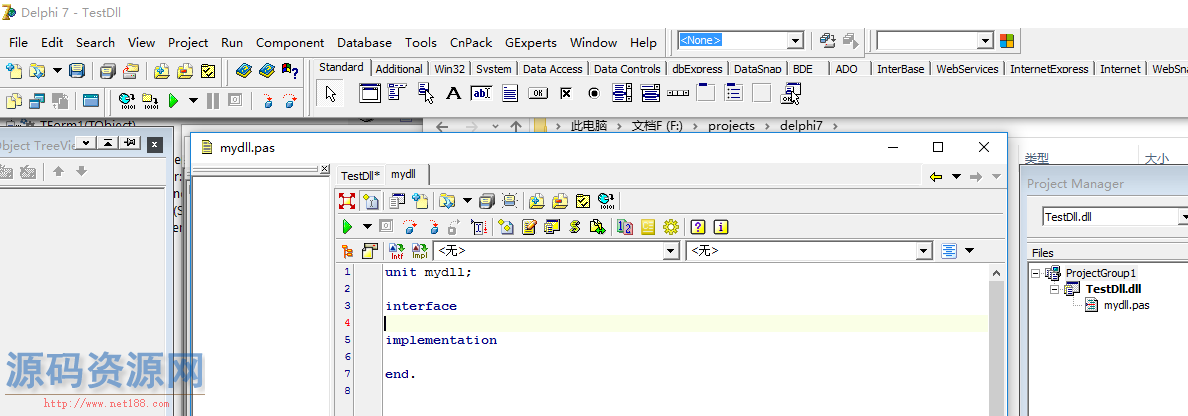The width and height of the screenshot is (1188, 416).
Task: Select the Memo component in palette
Action: (x=510, y=93)
